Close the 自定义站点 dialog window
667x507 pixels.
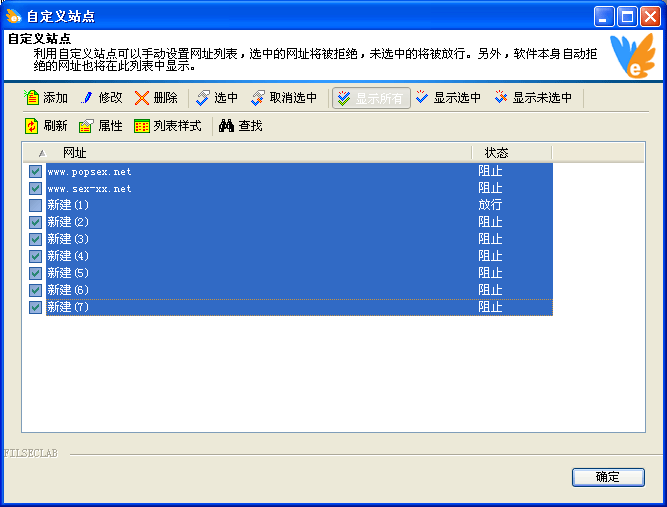click(650, 16)
